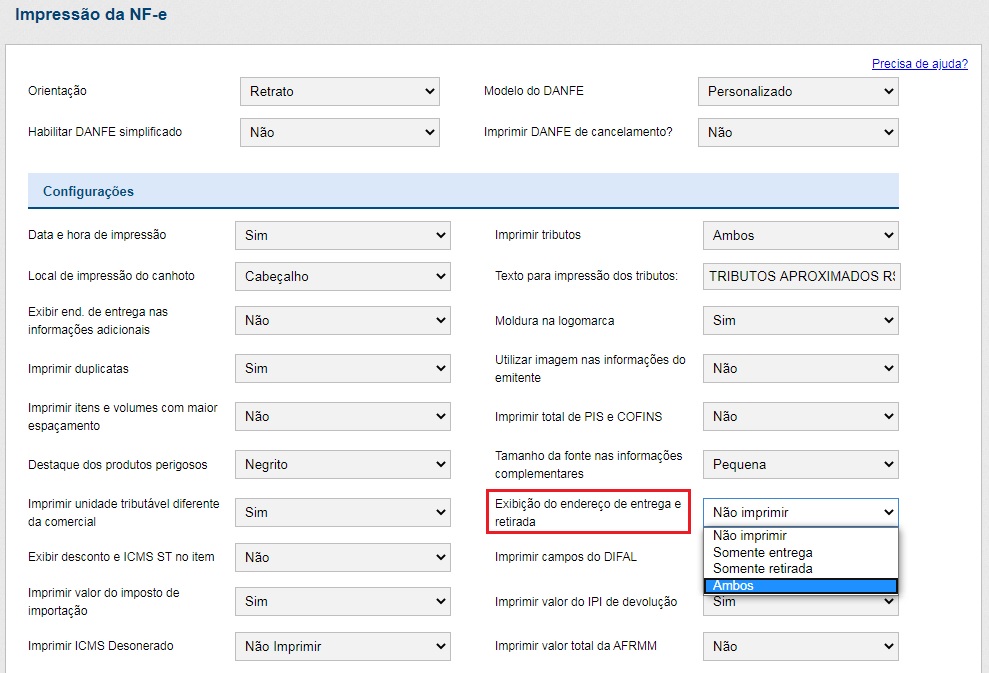The width and height of the screenshot is (989, 673).
Task: Open the Orientação dropdown
Action: (x=339, y=91)
